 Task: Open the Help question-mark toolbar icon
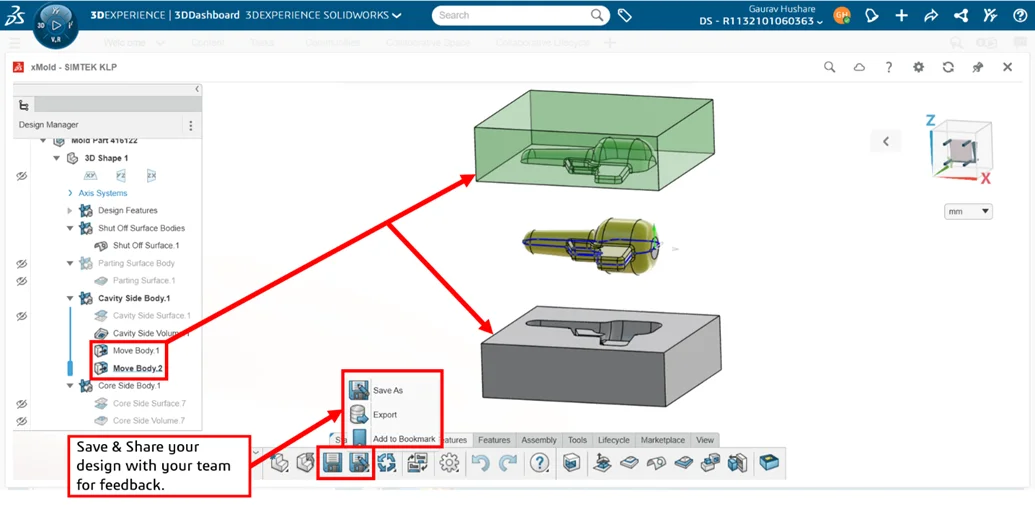[x=541, y=463]
